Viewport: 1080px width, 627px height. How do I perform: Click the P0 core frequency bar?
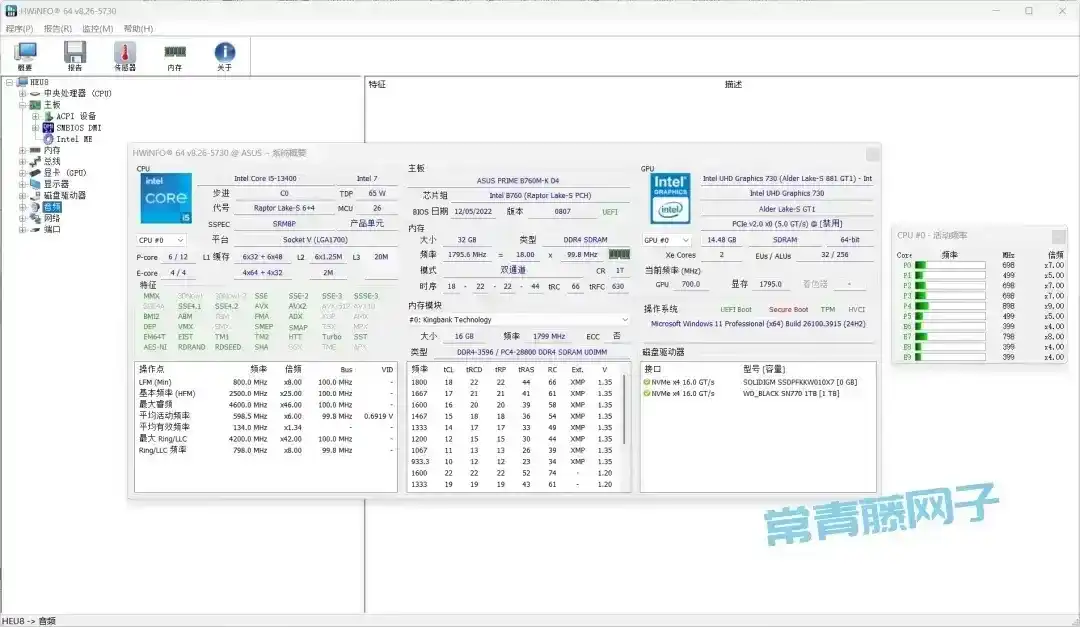950,265
